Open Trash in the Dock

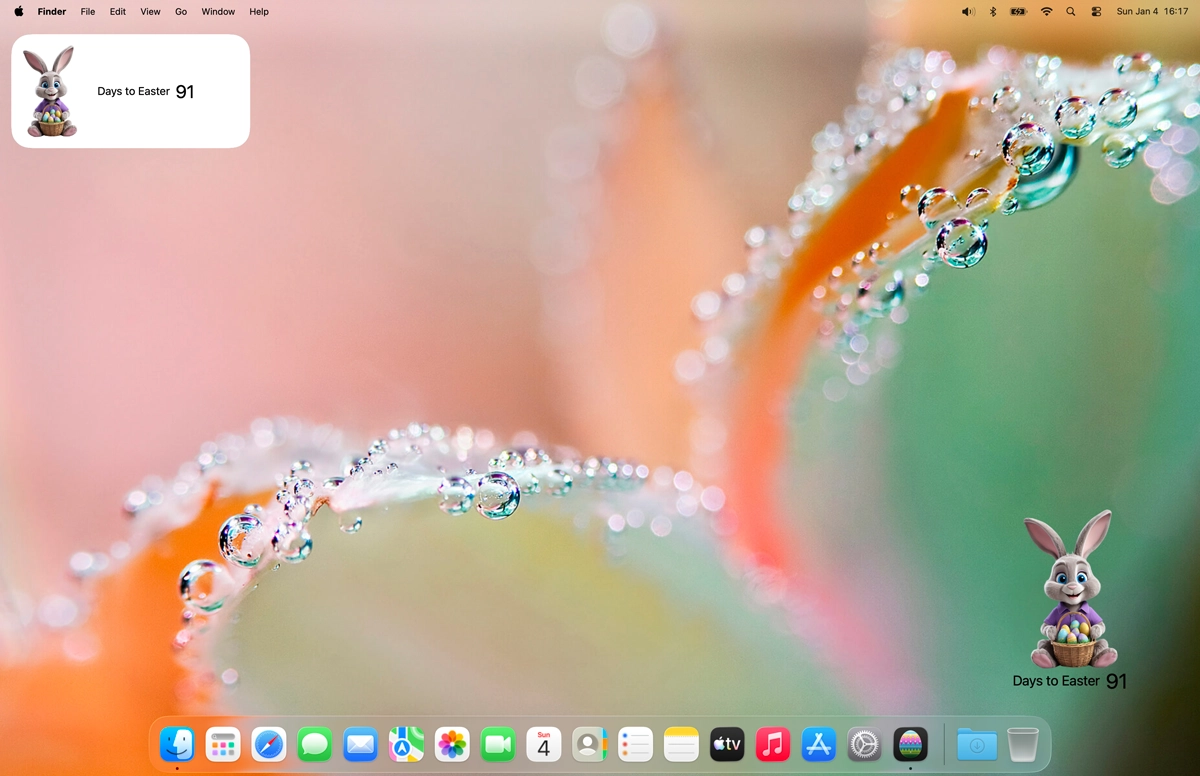click(x=1023, y=744)
